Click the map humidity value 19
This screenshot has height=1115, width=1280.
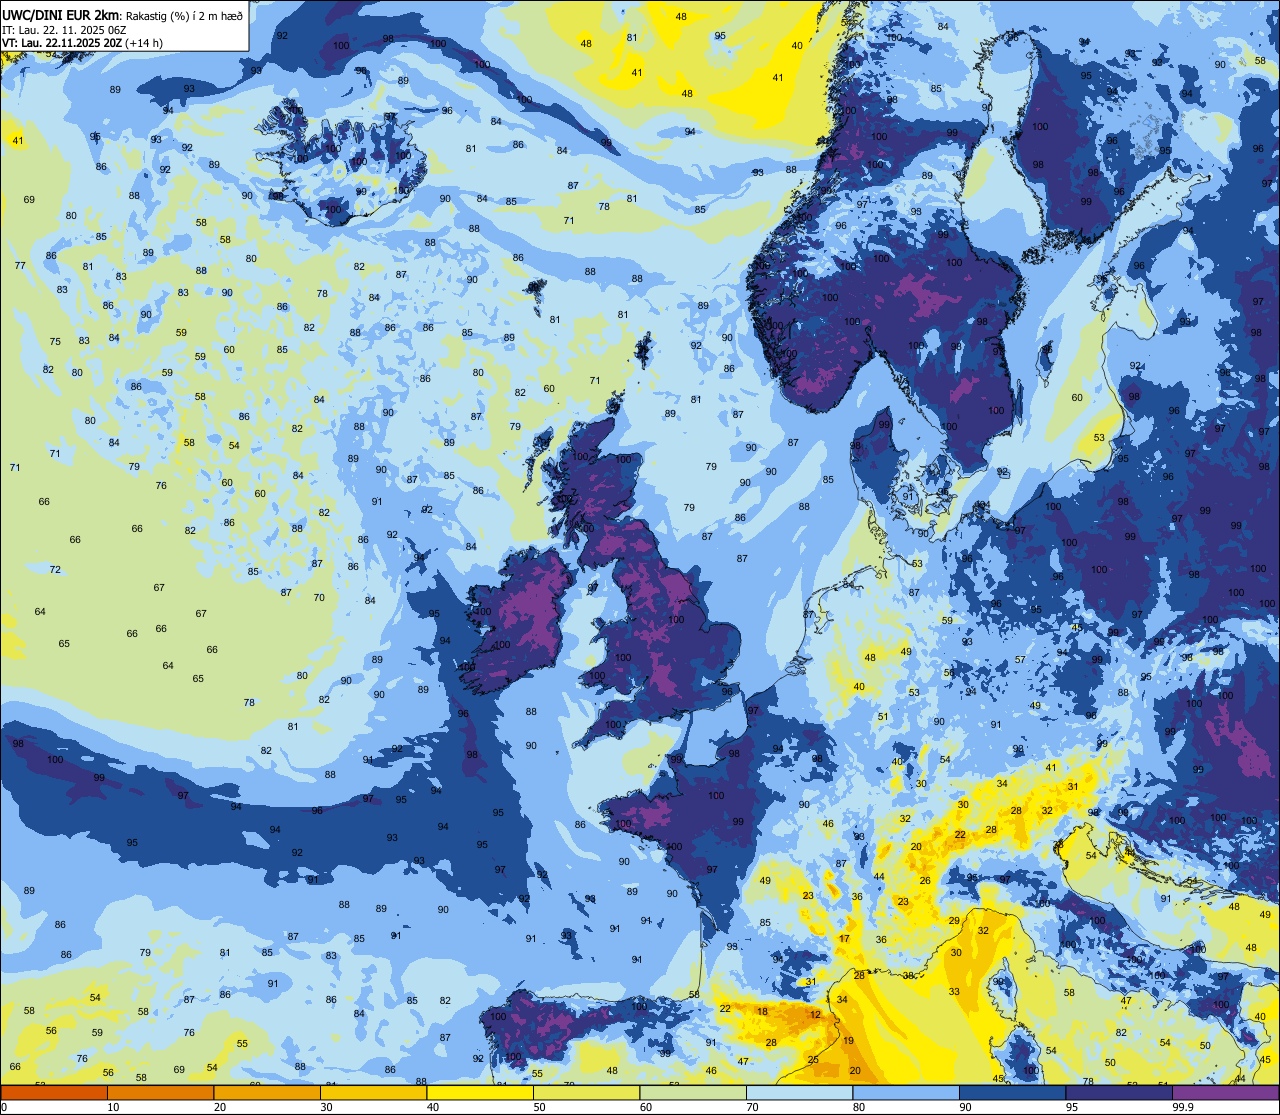tap(848, 1041)
